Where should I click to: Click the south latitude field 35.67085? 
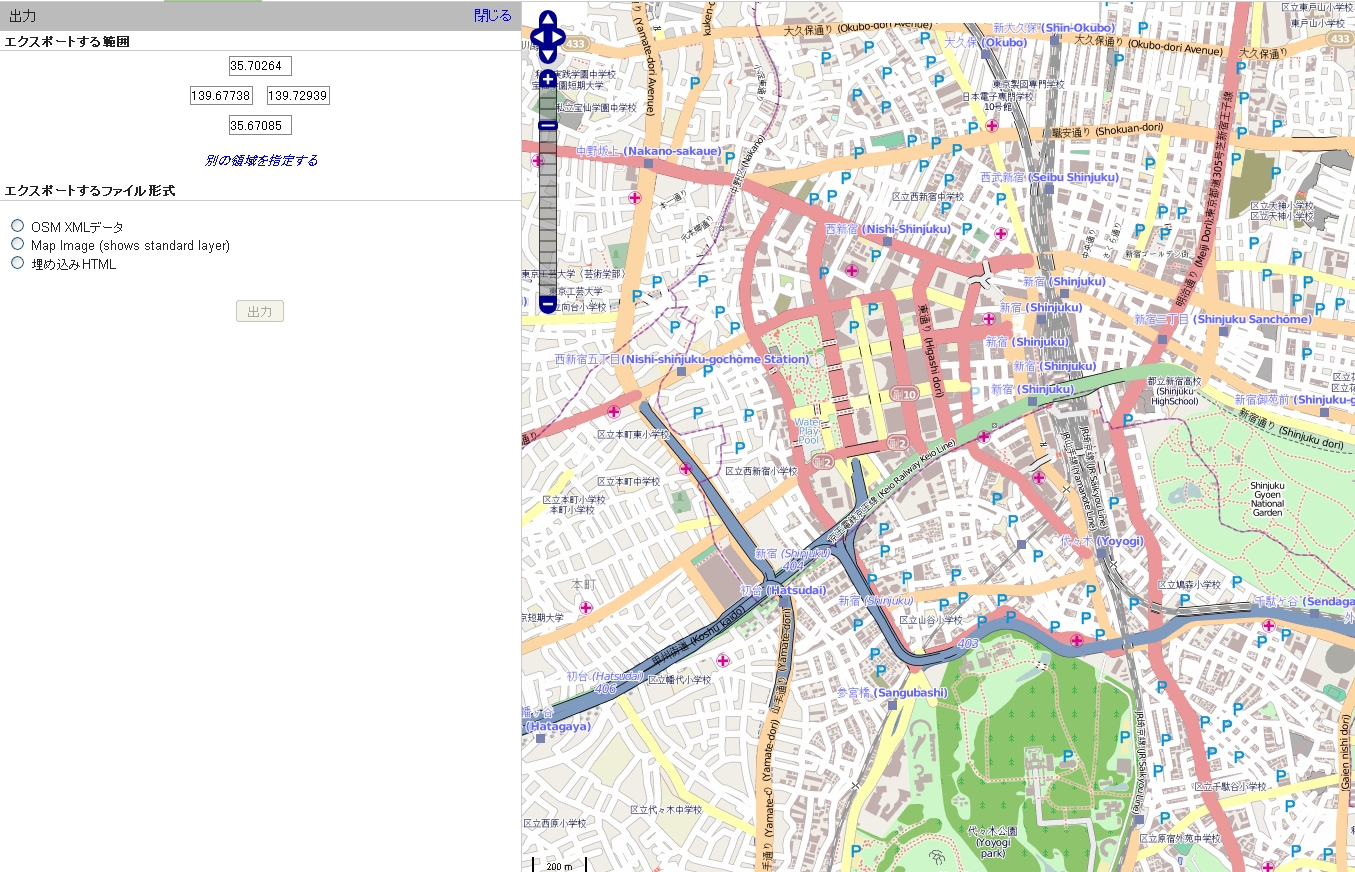coord(260,126)
